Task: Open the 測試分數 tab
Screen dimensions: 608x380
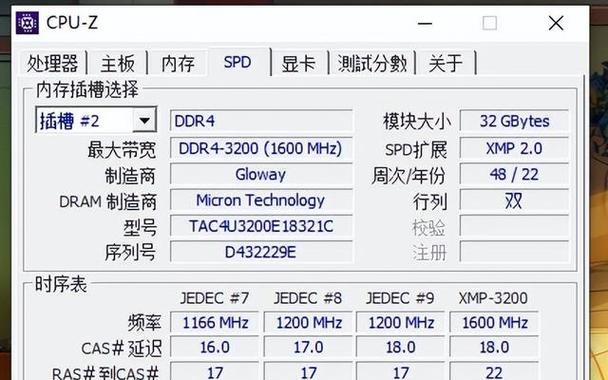Action: pyautogui.click(x=372, y=63)
